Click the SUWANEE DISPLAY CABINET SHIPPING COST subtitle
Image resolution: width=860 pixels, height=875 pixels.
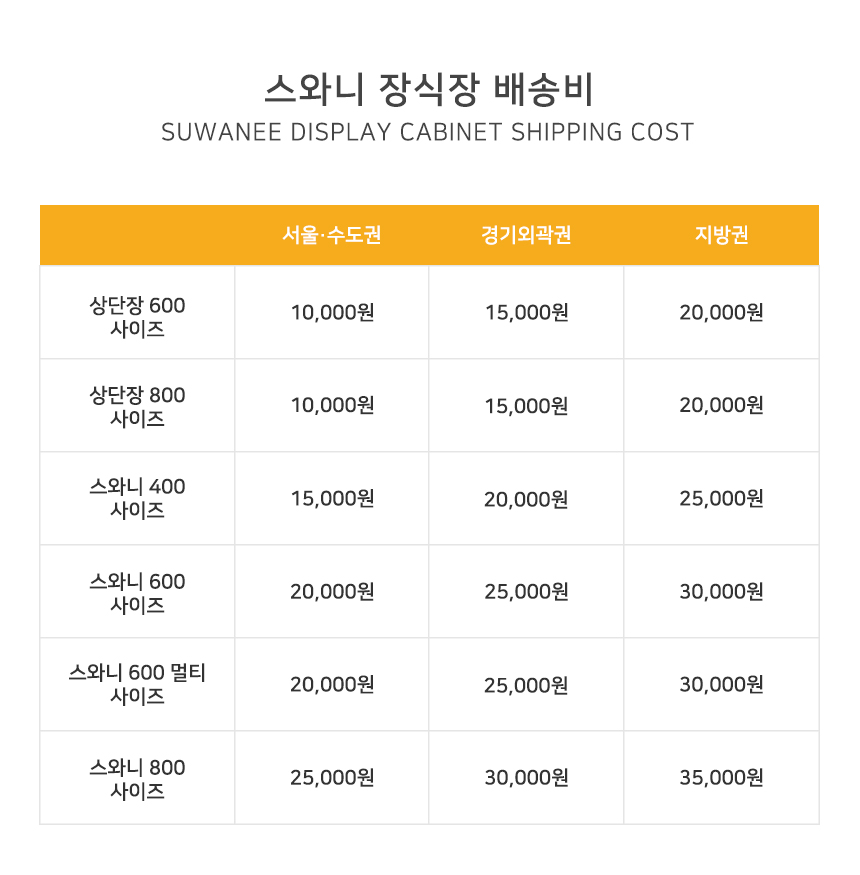pos(427,133)
